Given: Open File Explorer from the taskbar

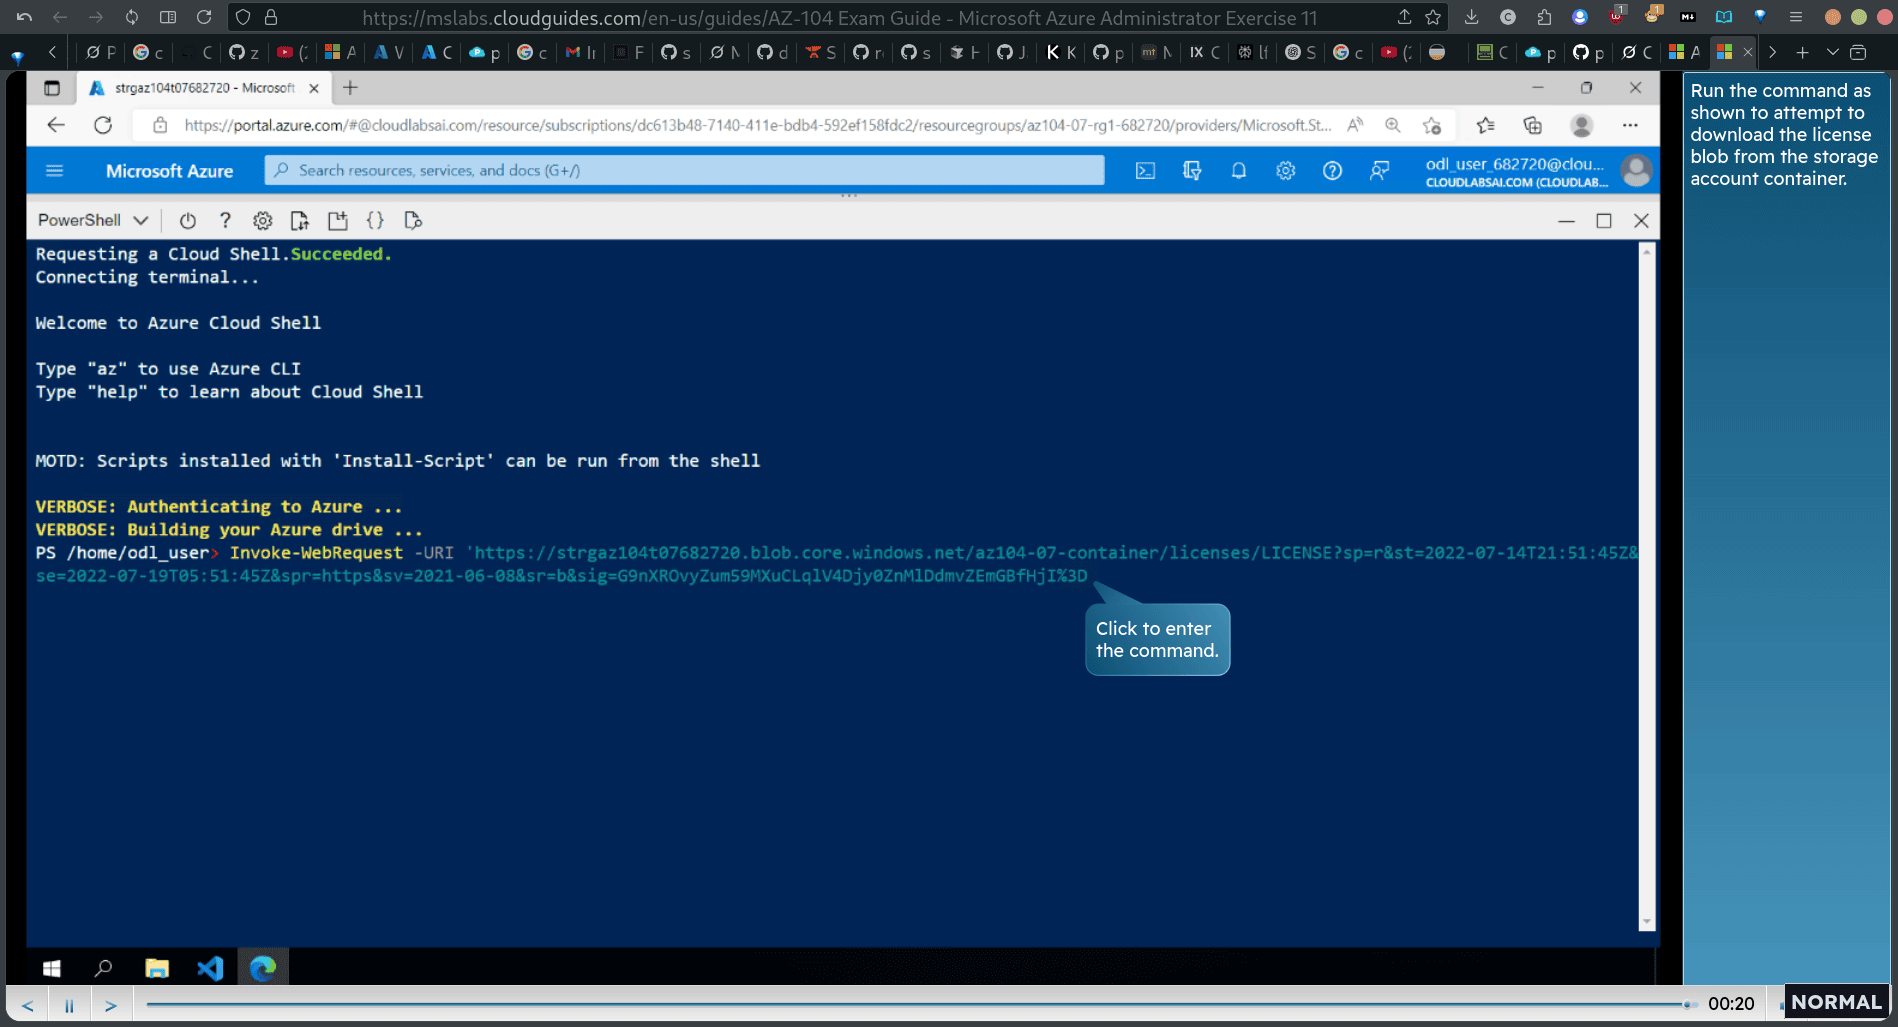Looking at the screenshot, I should pyautogui.click(x=157, y=968).
